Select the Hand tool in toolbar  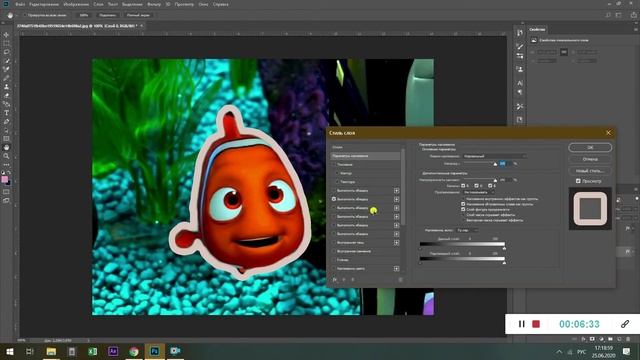coord(7,147)
